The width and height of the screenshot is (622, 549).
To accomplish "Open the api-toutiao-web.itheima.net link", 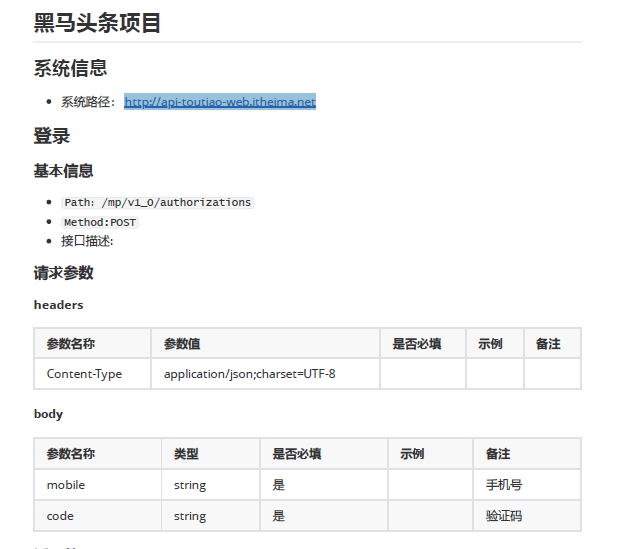I will pyautogui.click(x=220, y=102).
